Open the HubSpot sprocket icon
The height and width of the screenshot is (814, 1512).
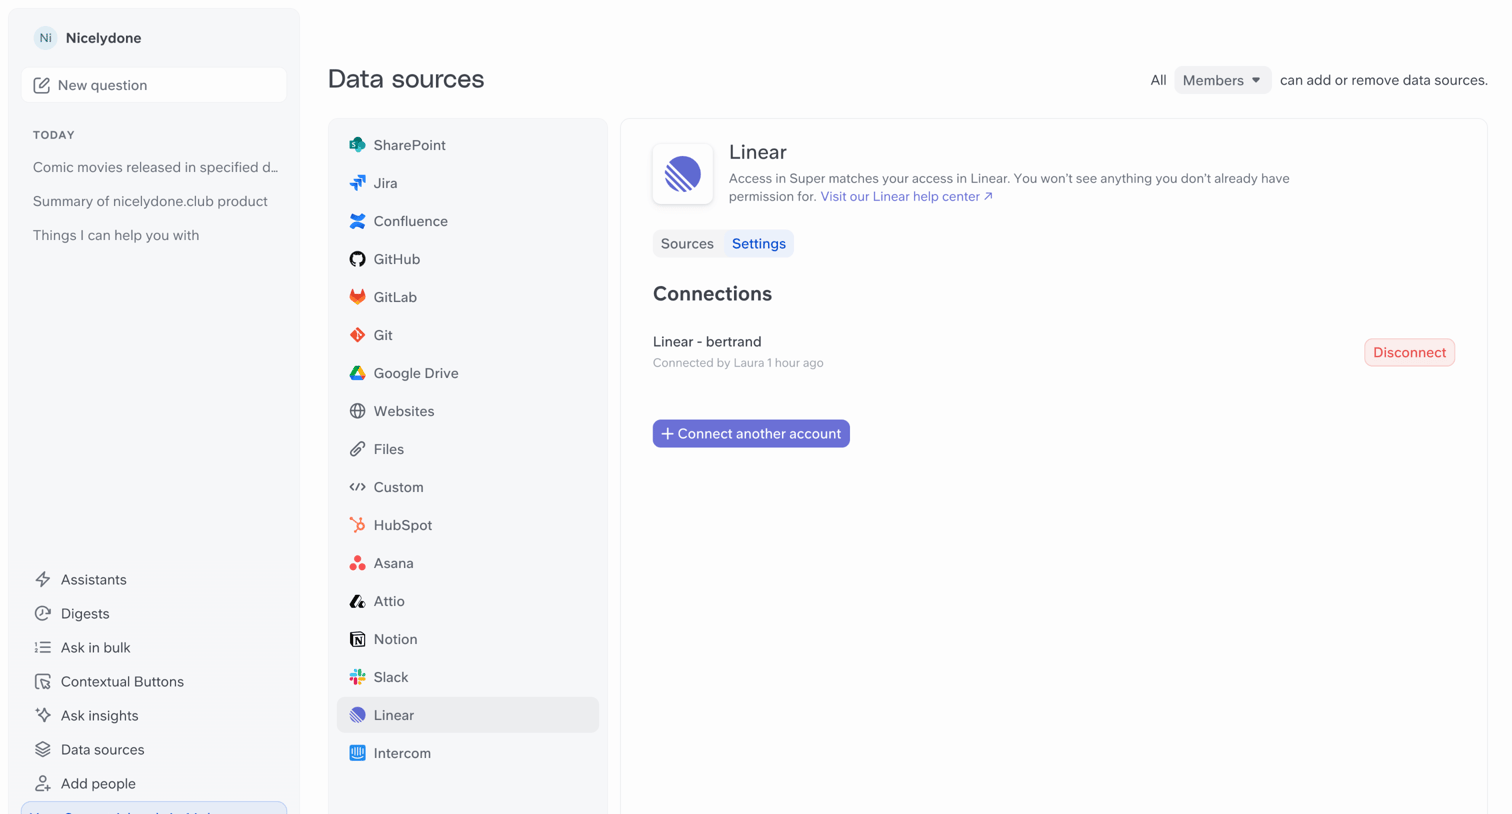(x=357, y=525)
